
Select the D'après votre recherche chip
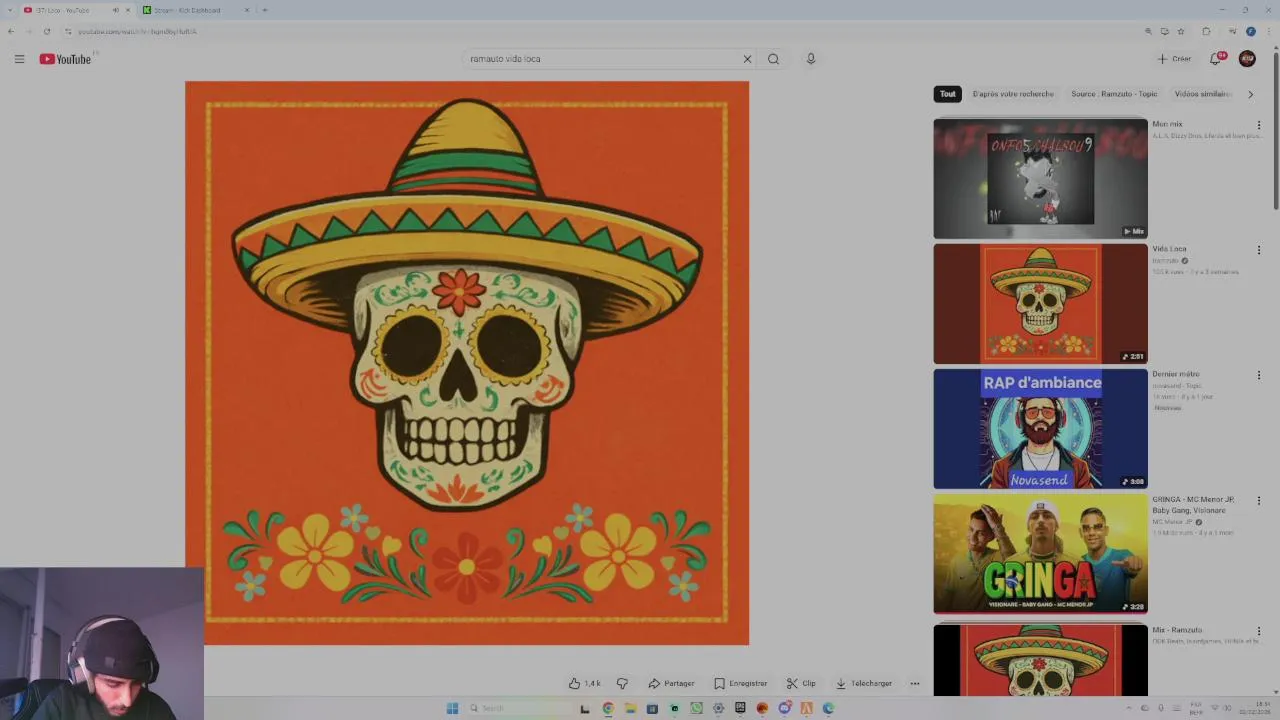tap(1013, 94)
